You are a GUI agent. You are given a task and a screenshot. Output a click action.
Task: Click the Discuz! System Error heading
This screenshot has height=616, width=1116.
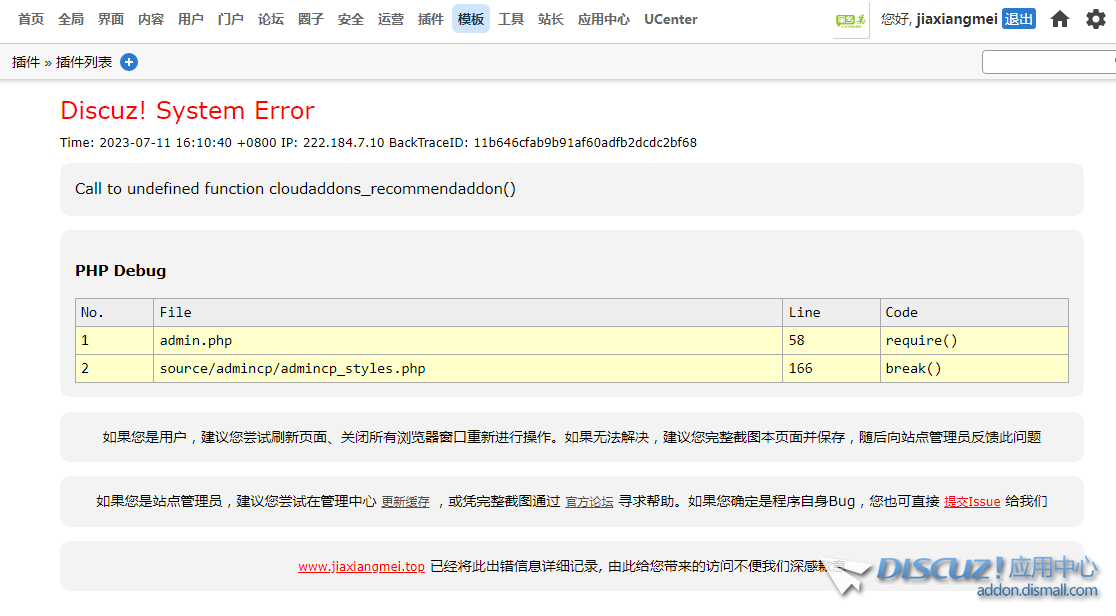click(x=187, y=110)
